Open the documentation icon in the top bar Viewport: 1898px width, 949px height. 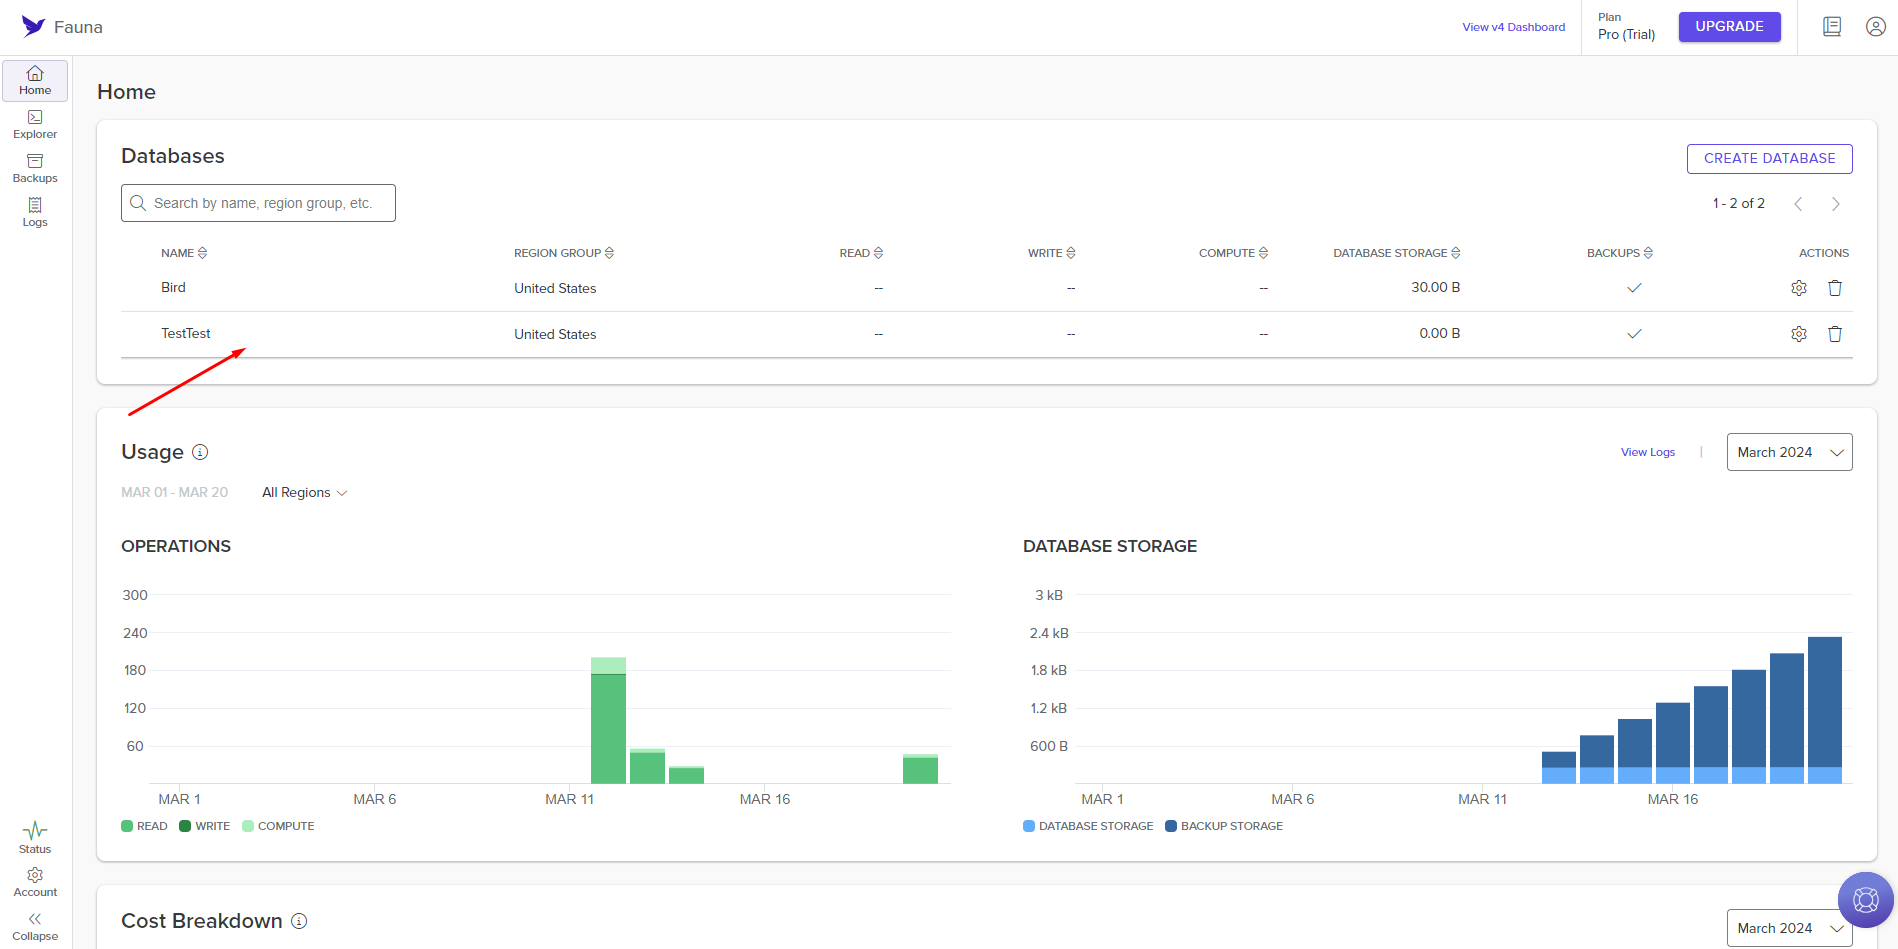tap(1831, 26)
